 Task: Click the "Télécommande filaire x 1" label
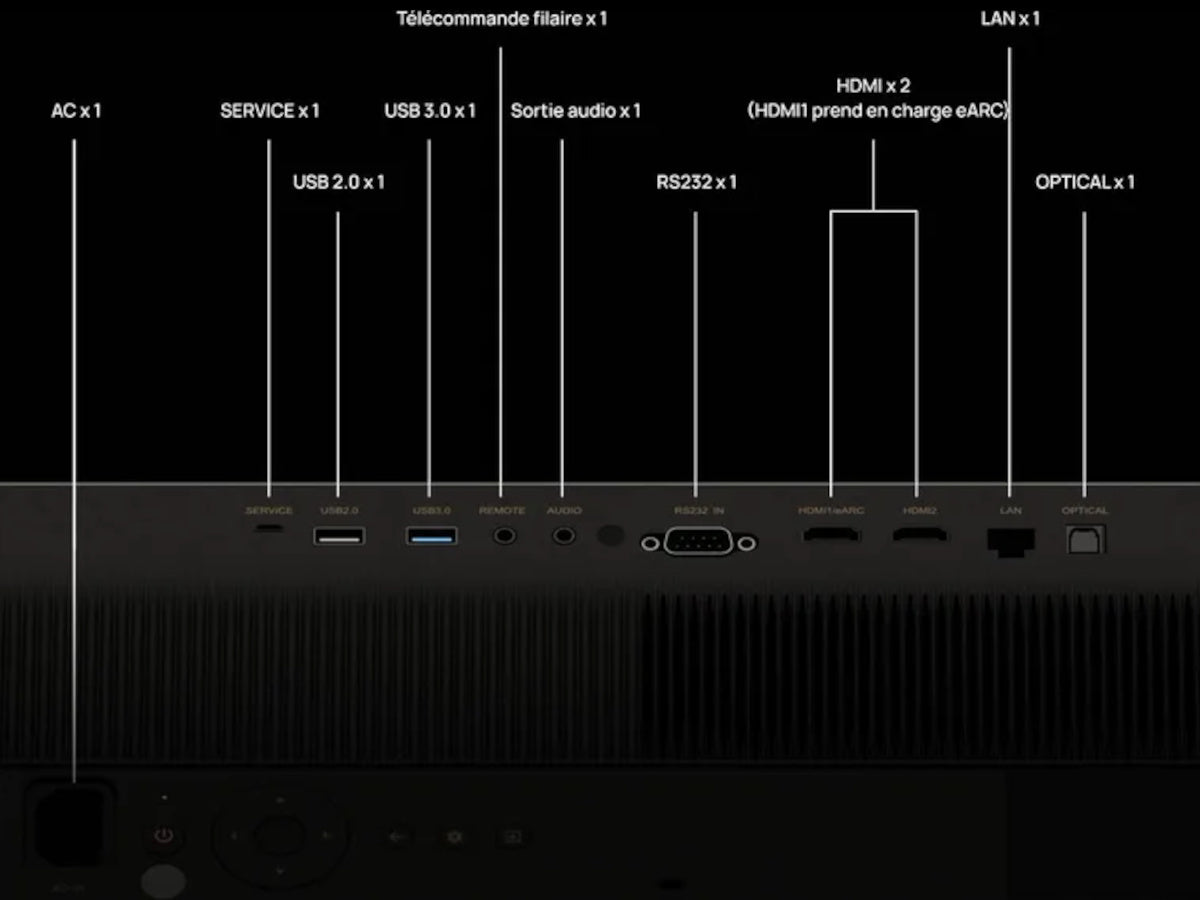501,18
